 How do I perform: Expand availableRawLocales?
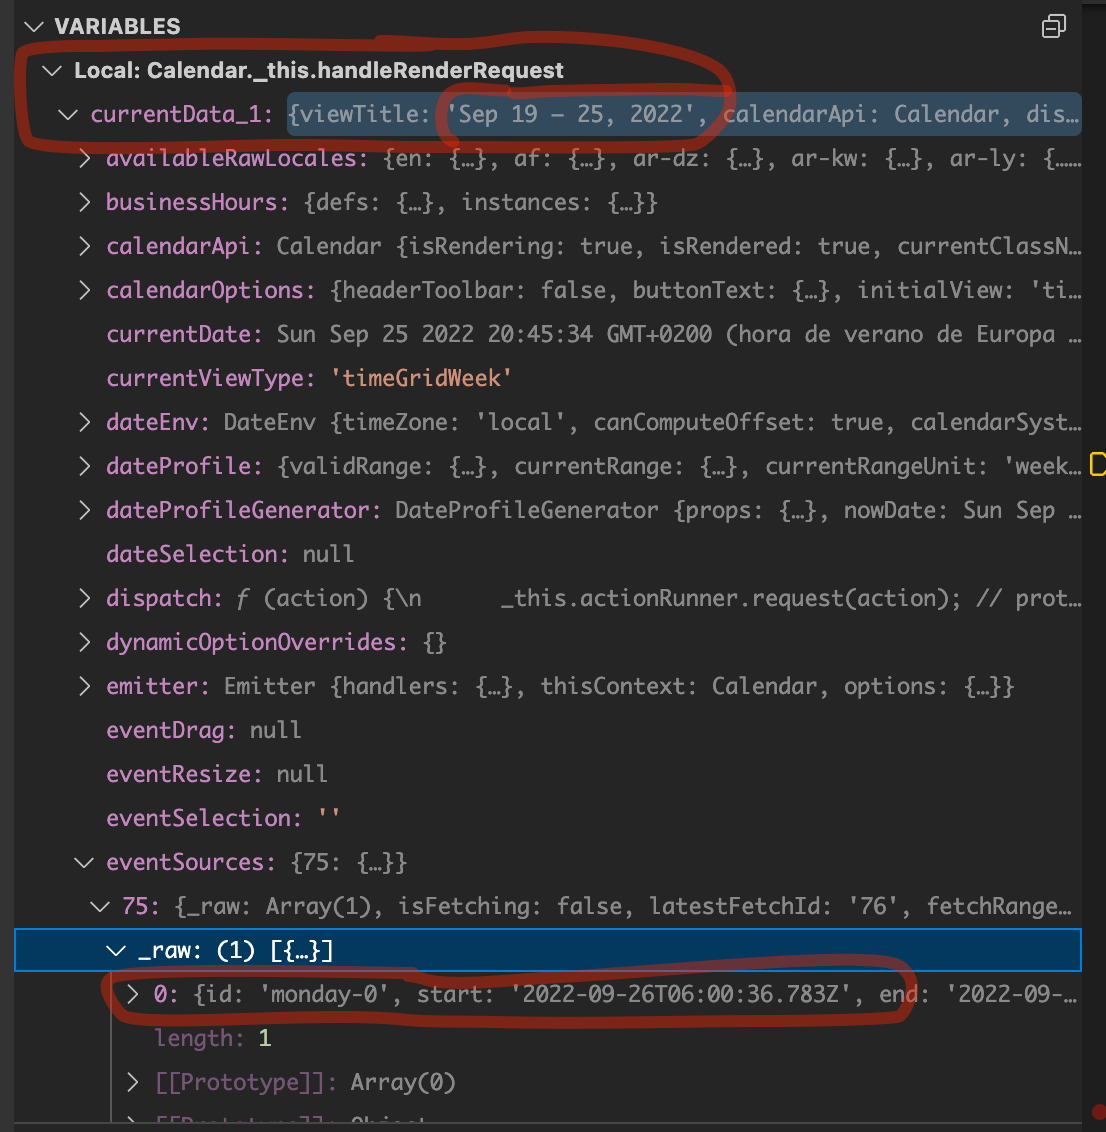click(84, 158)
